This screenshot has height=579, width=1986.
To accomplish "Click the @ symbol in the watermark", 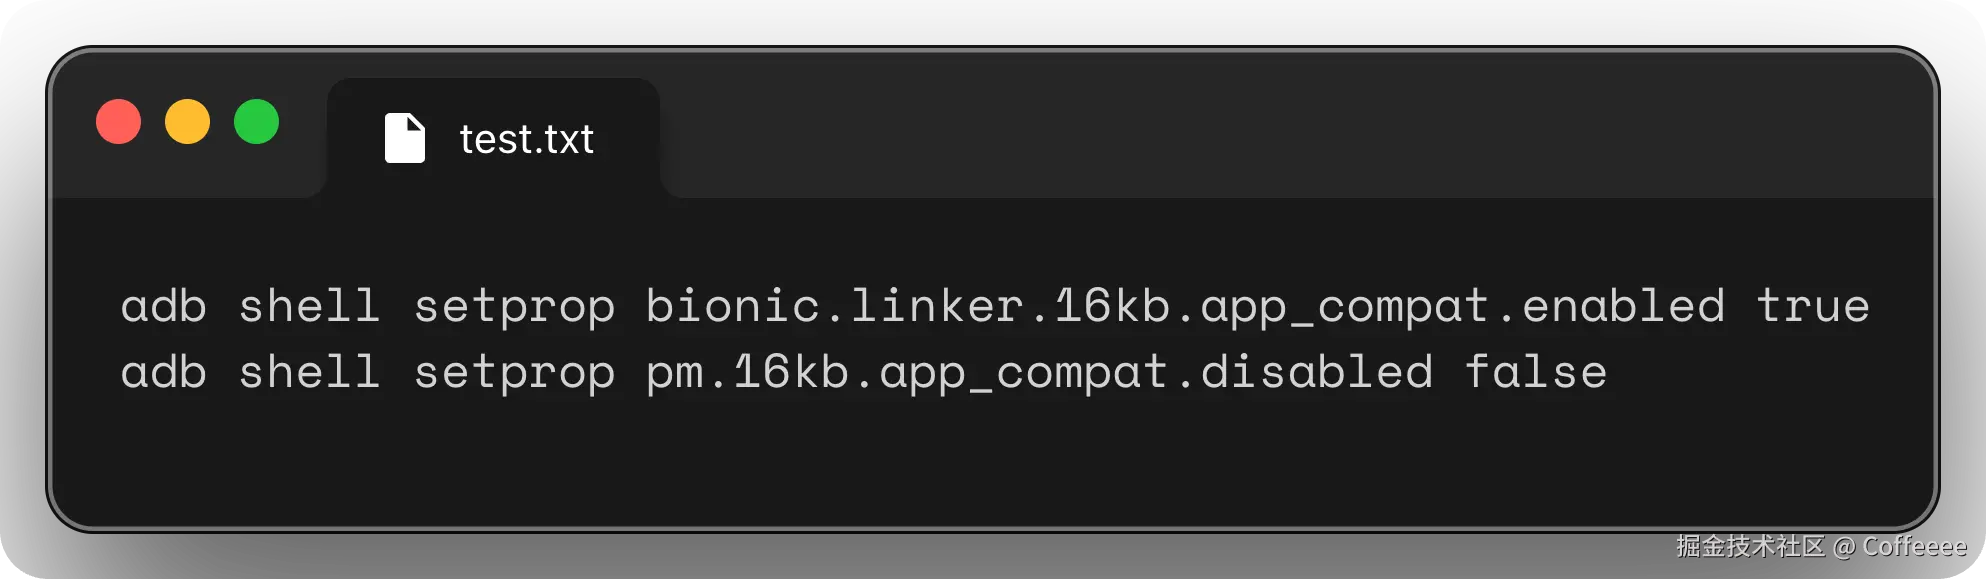I will tap(1843, 547).
